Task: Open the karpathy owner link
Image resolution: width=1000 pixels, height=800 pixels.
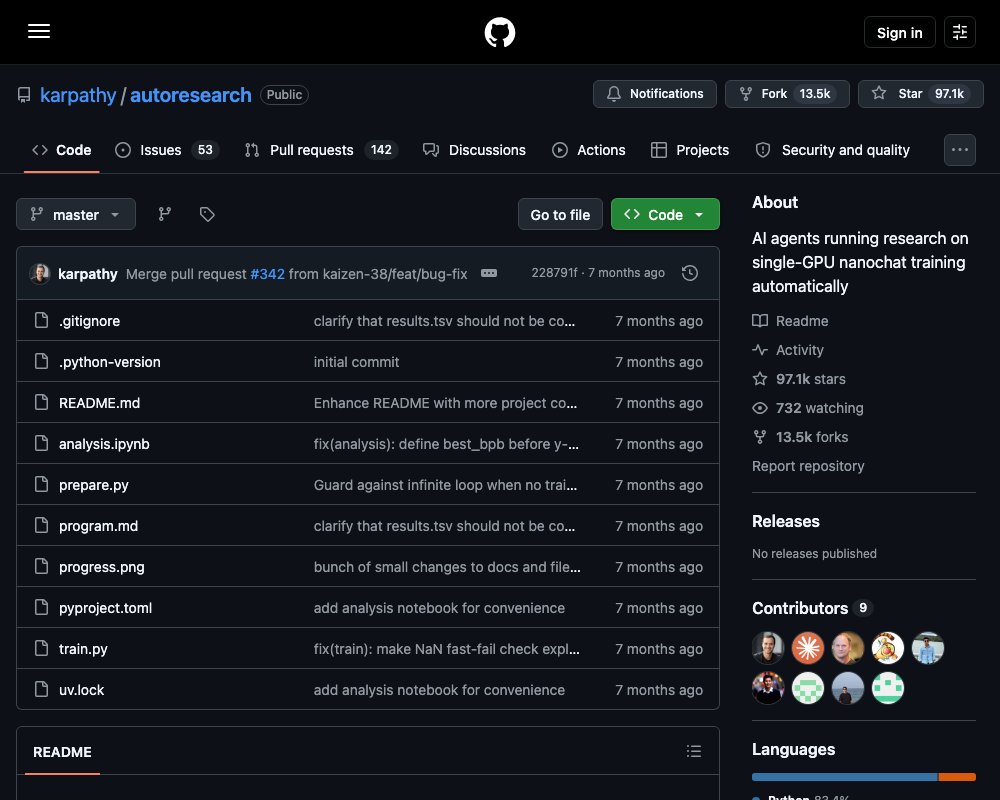Action: tap(78, 95)
